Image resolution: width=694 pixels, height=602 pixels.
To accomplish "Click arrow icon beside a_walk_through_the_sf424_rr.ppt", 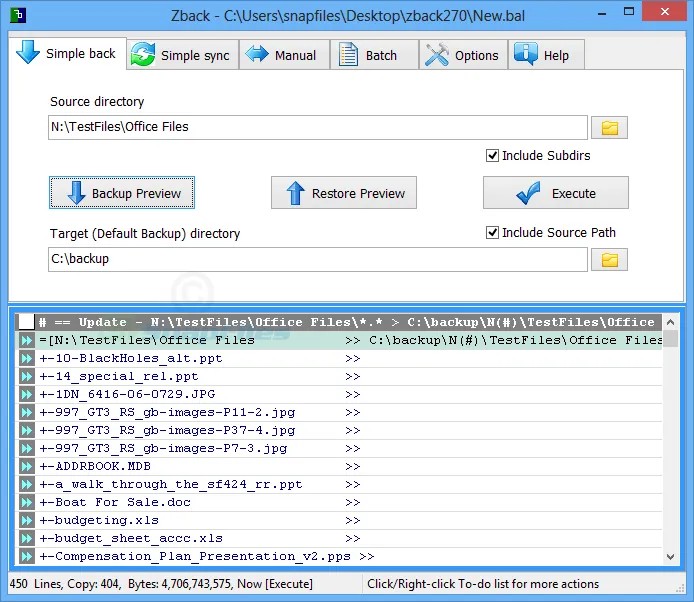I will pyautogui.click(x=27, y=485).
